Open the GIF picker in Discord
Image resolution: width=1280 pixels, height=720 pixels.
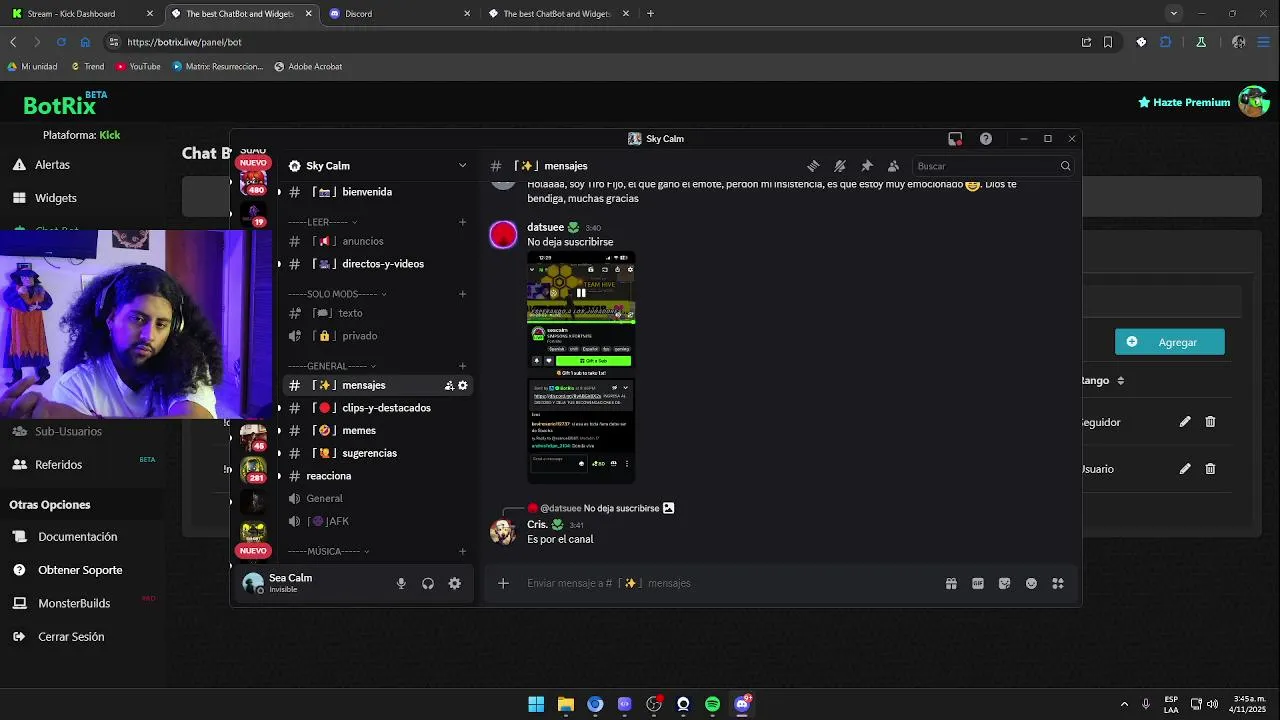point(978,583)
